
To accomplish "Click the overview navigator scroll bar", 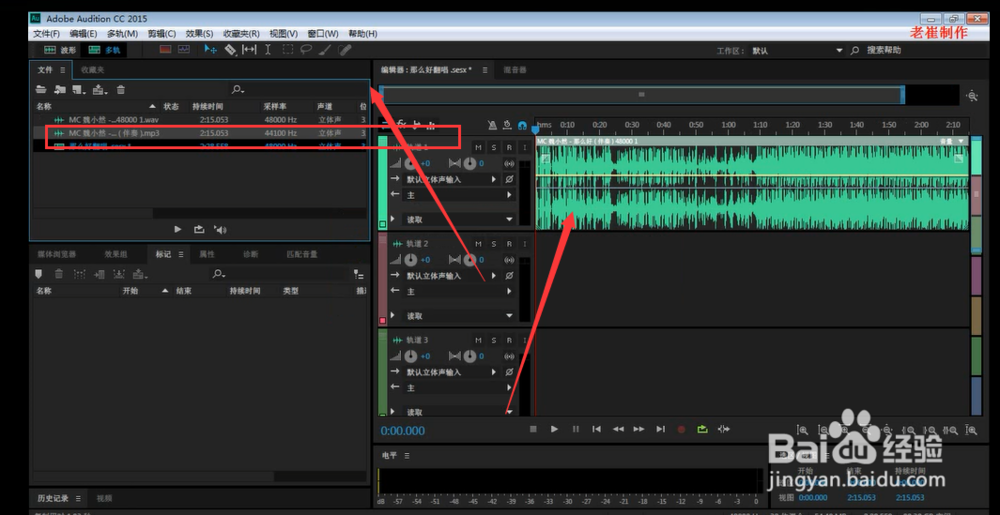I will (x=642, y=94).
